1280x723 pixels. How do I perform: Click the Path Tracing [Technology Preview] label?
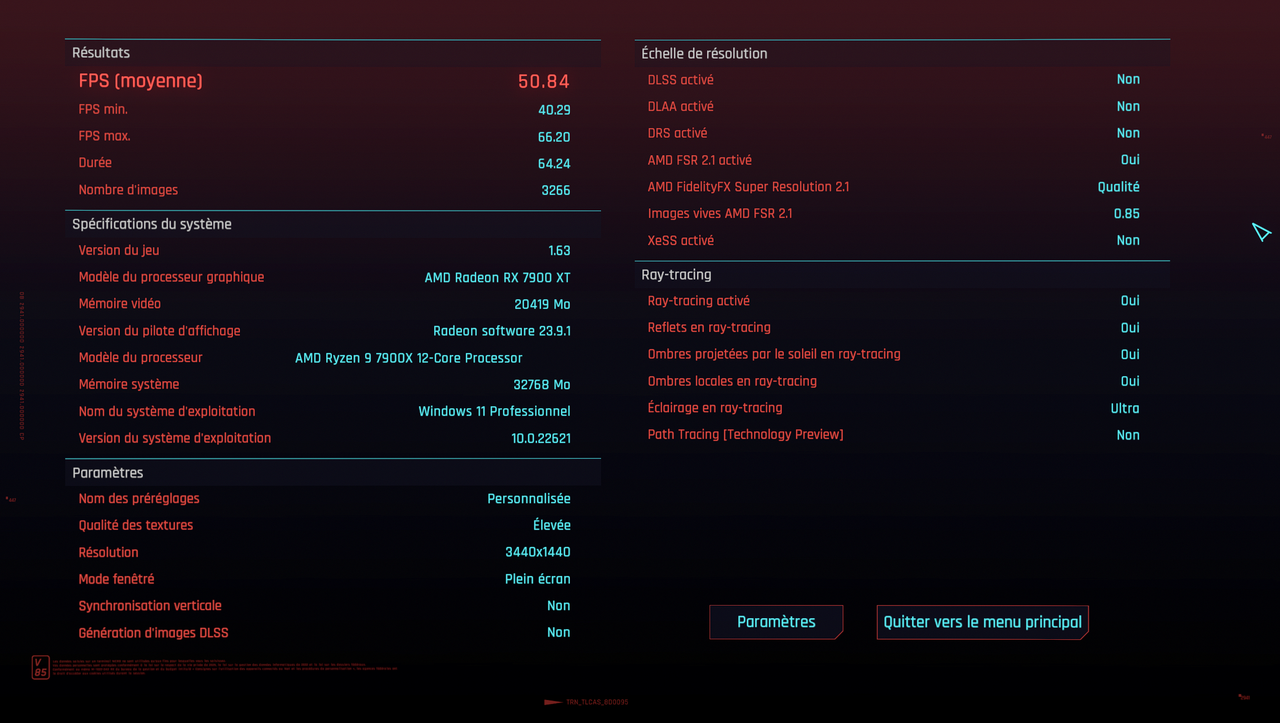point(746,435)
